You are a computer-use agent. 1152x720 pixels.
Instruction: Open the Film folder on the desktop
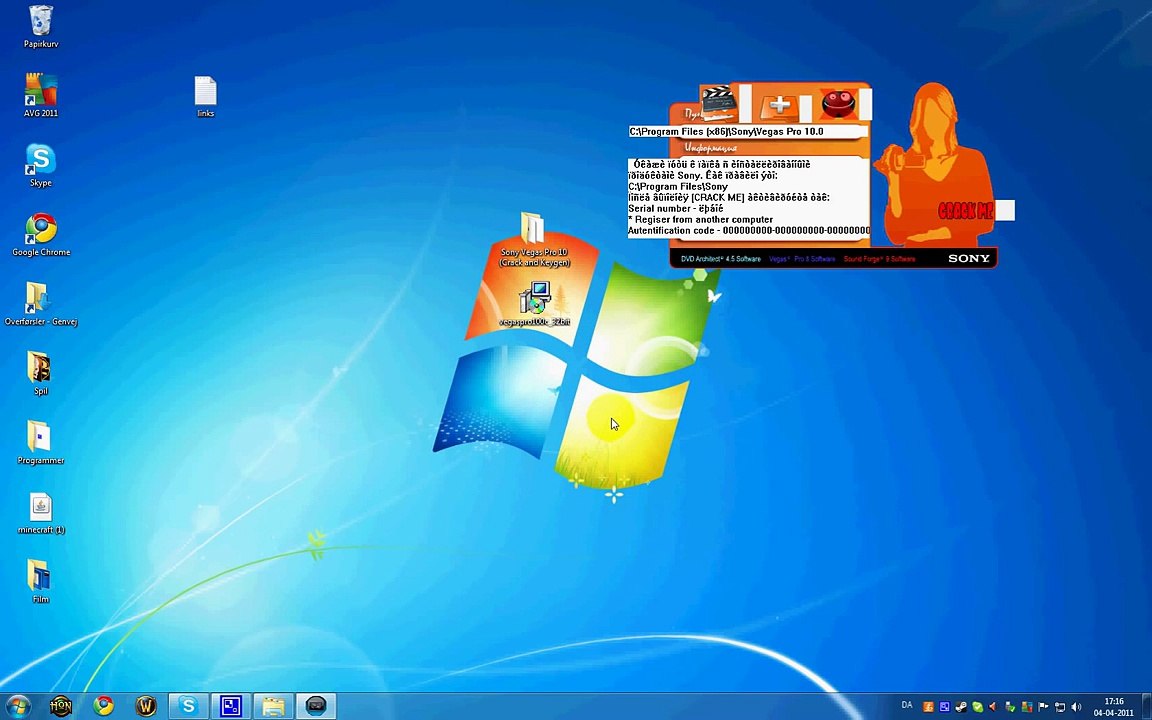pos(40,581)
